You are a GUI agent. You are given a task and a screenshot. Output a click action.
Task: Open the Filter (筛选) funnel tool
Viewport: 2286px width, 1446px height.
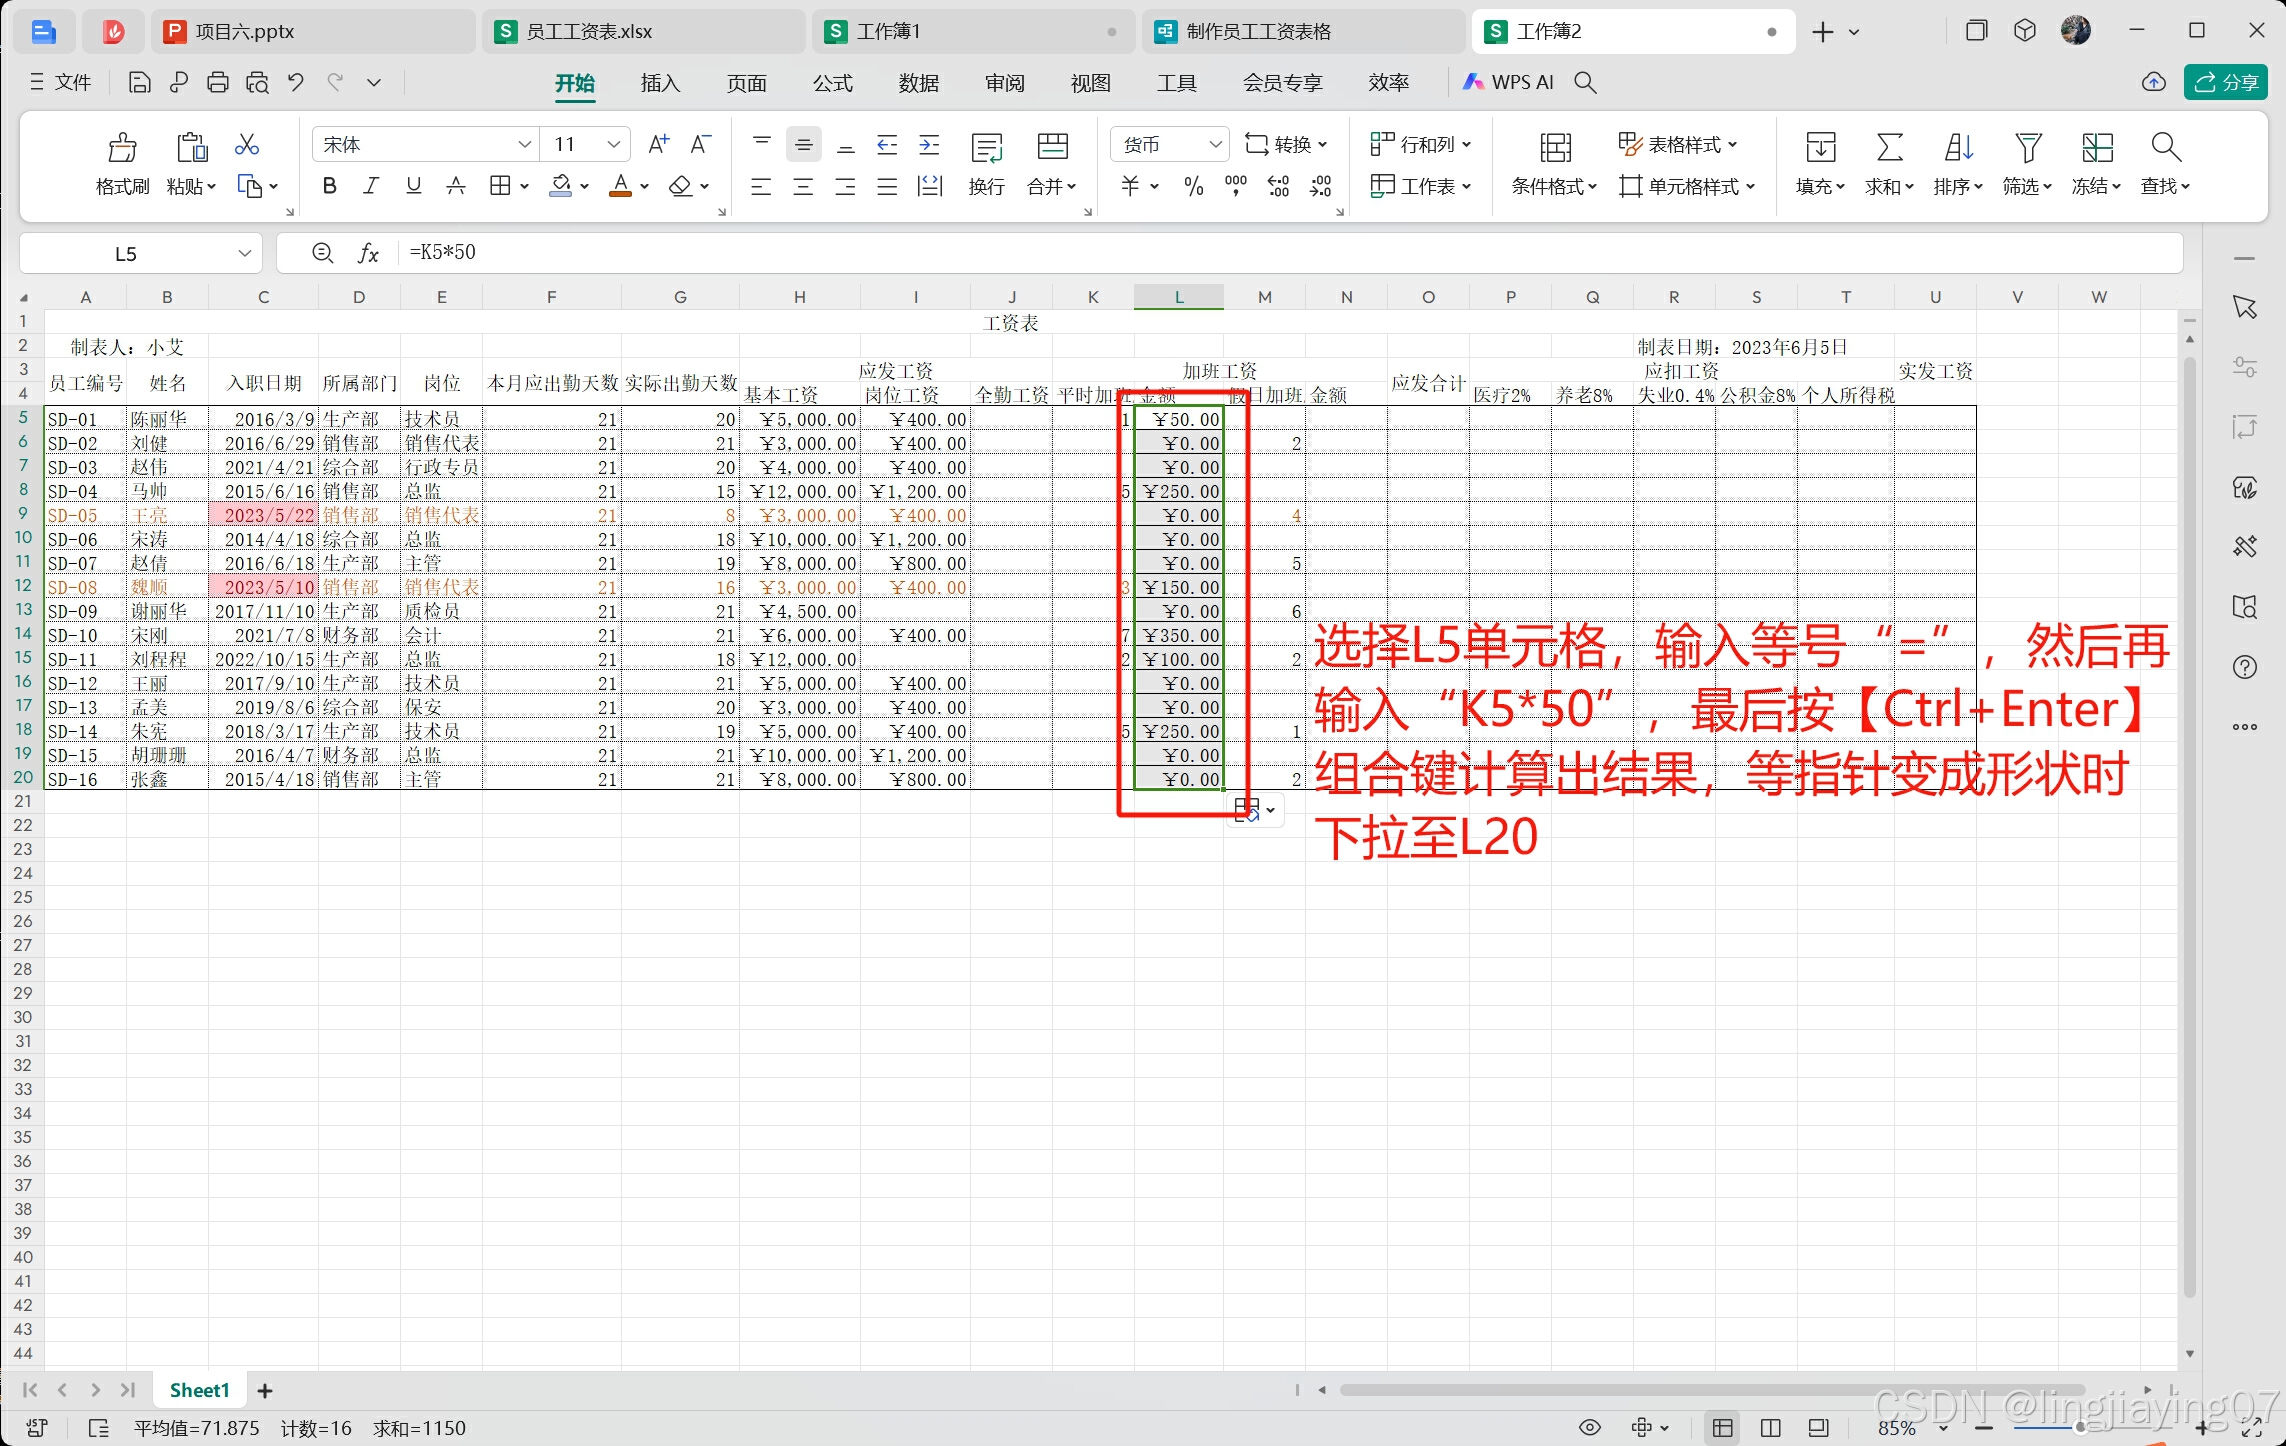(x=2027, y=148)
